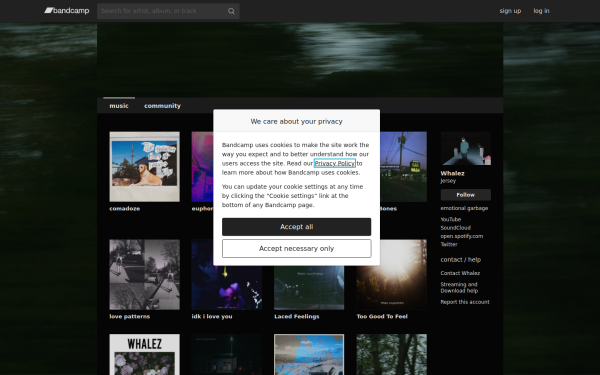Switch to the community tab
Viewport: 600px width, 375px height.
162,106
